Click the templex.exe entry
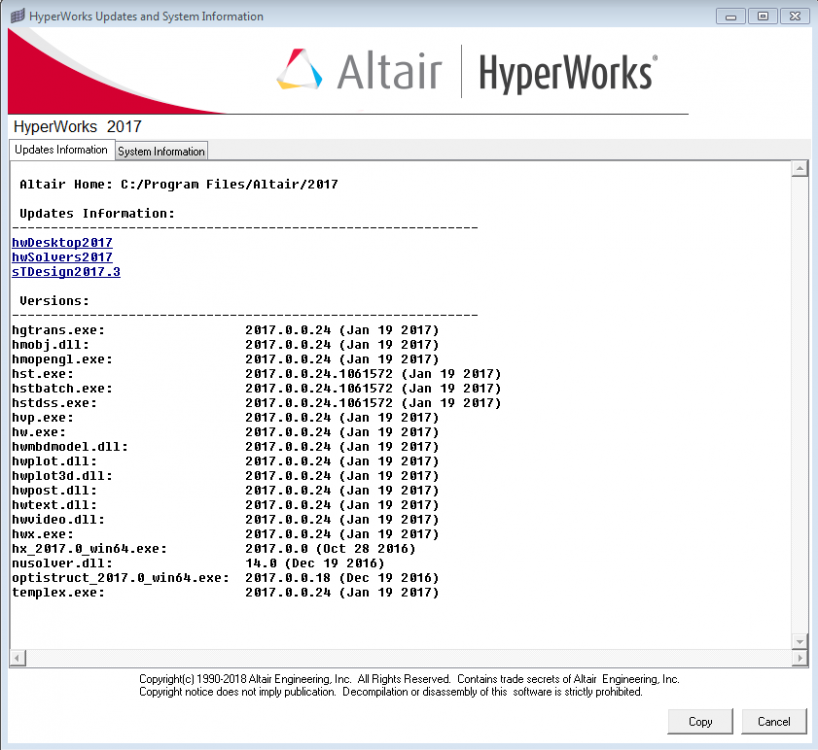 [225, 593]
